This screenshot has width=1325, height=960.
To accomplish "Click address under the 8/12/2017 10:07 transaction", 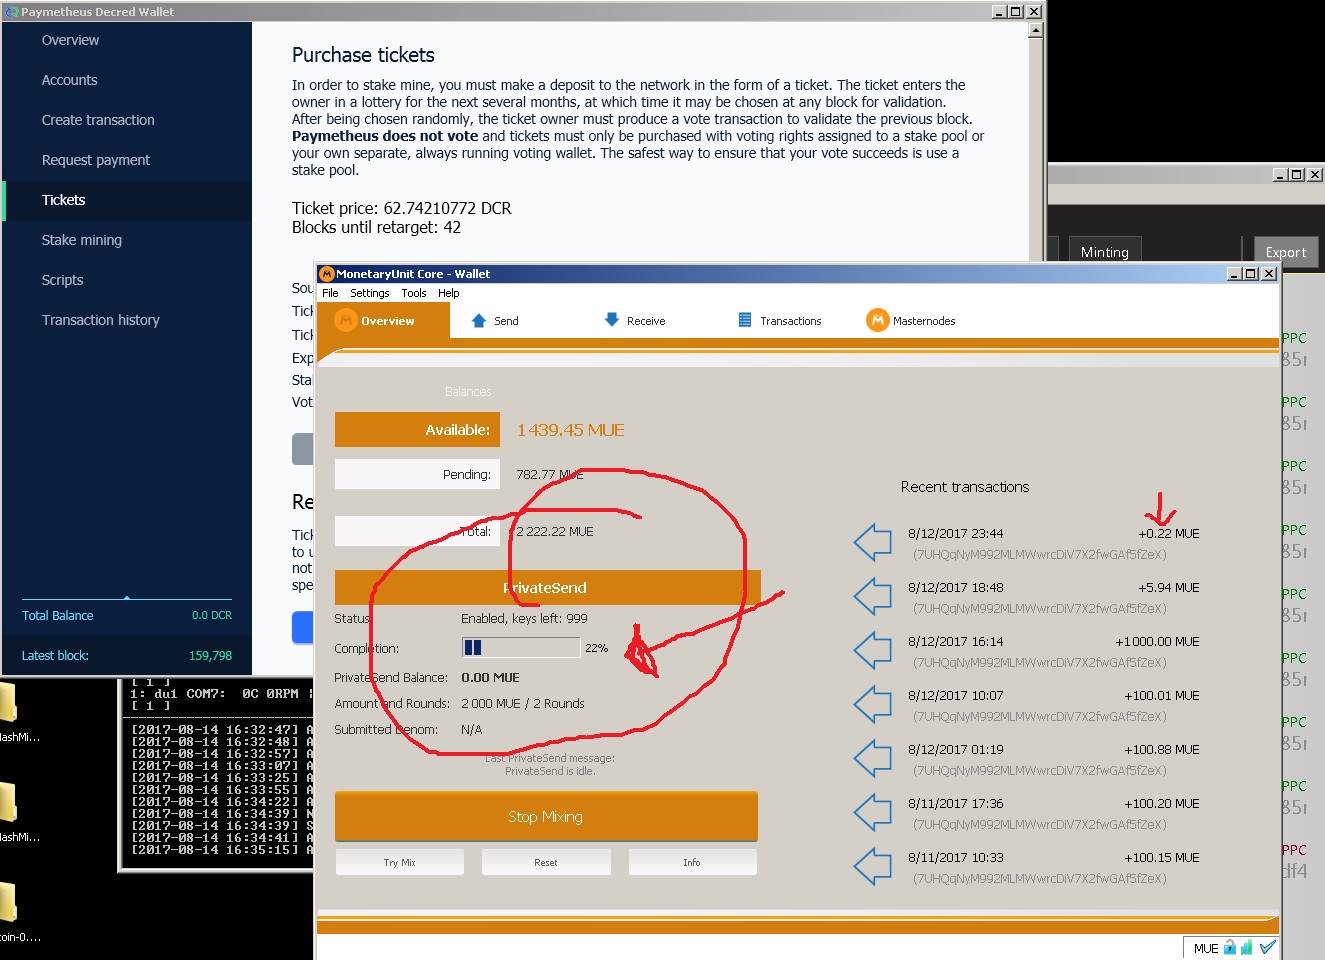I will click(x=1039, y=716).
